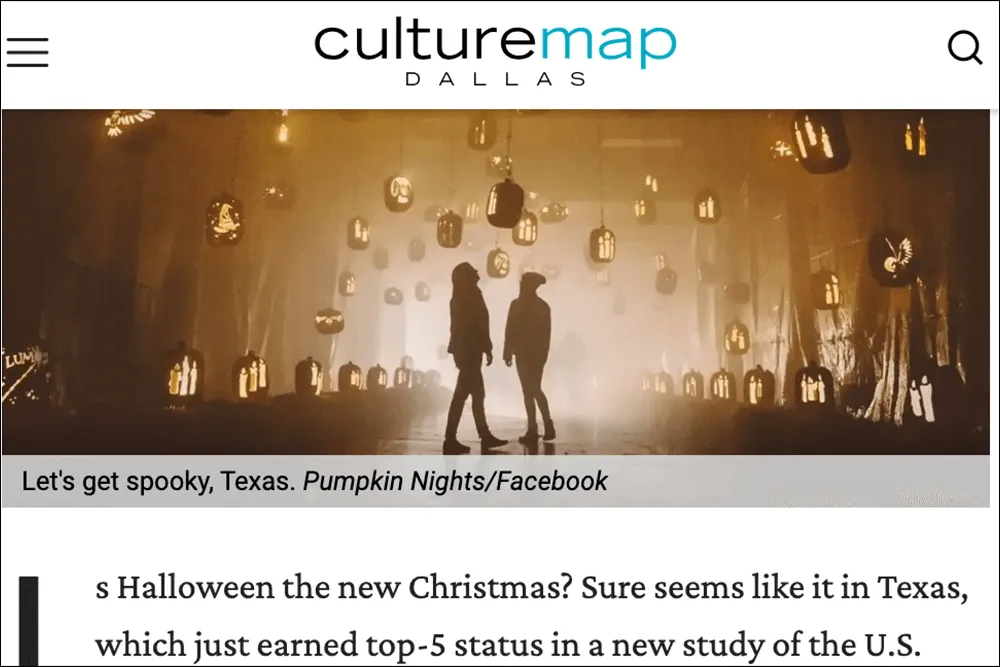Click the winged owl pumpkin at right
Screen dimensions: 1000x667
(x=893, y=256)
